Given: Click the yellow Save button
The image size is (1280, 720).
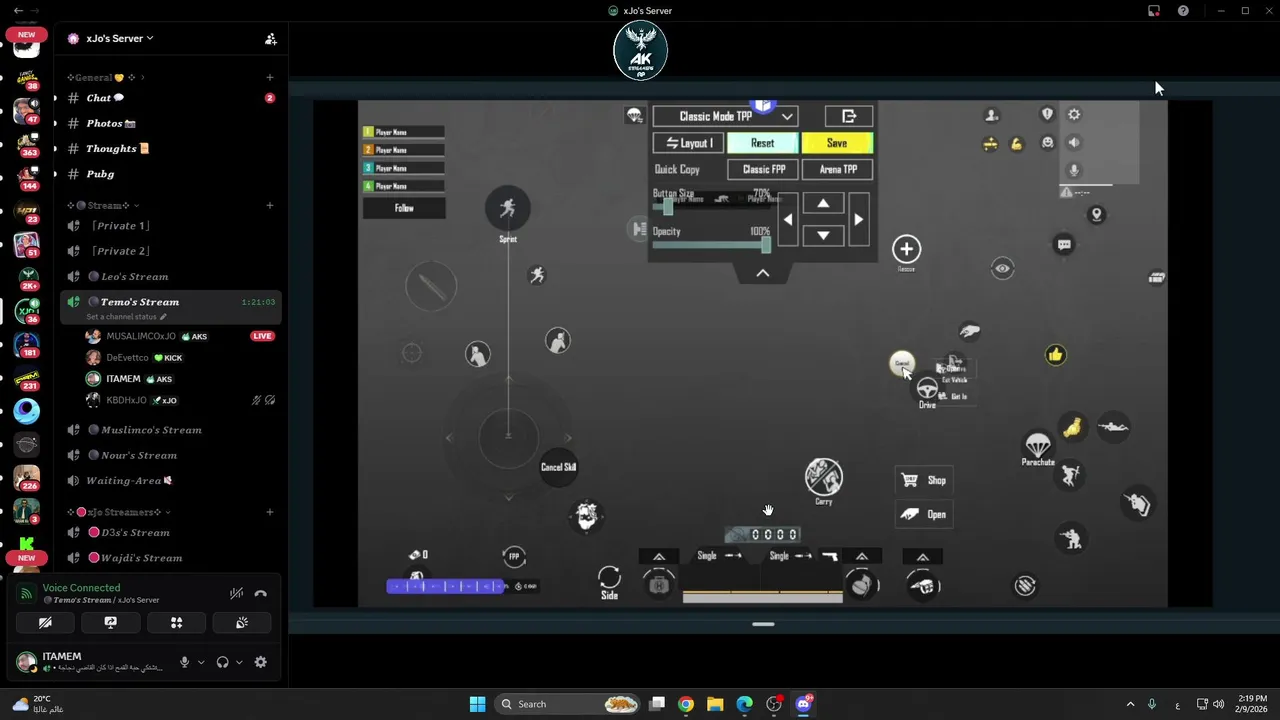Looking at the screenshot, I should point(837,143).
